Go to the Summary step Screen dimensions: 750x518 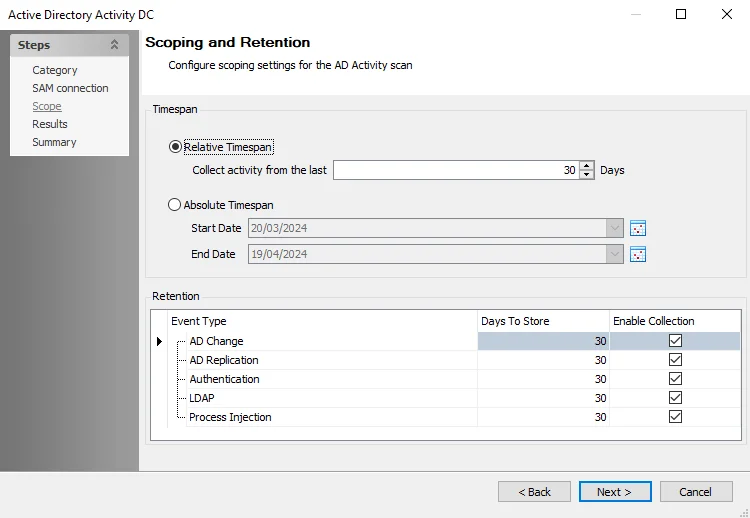pos(54,142)
